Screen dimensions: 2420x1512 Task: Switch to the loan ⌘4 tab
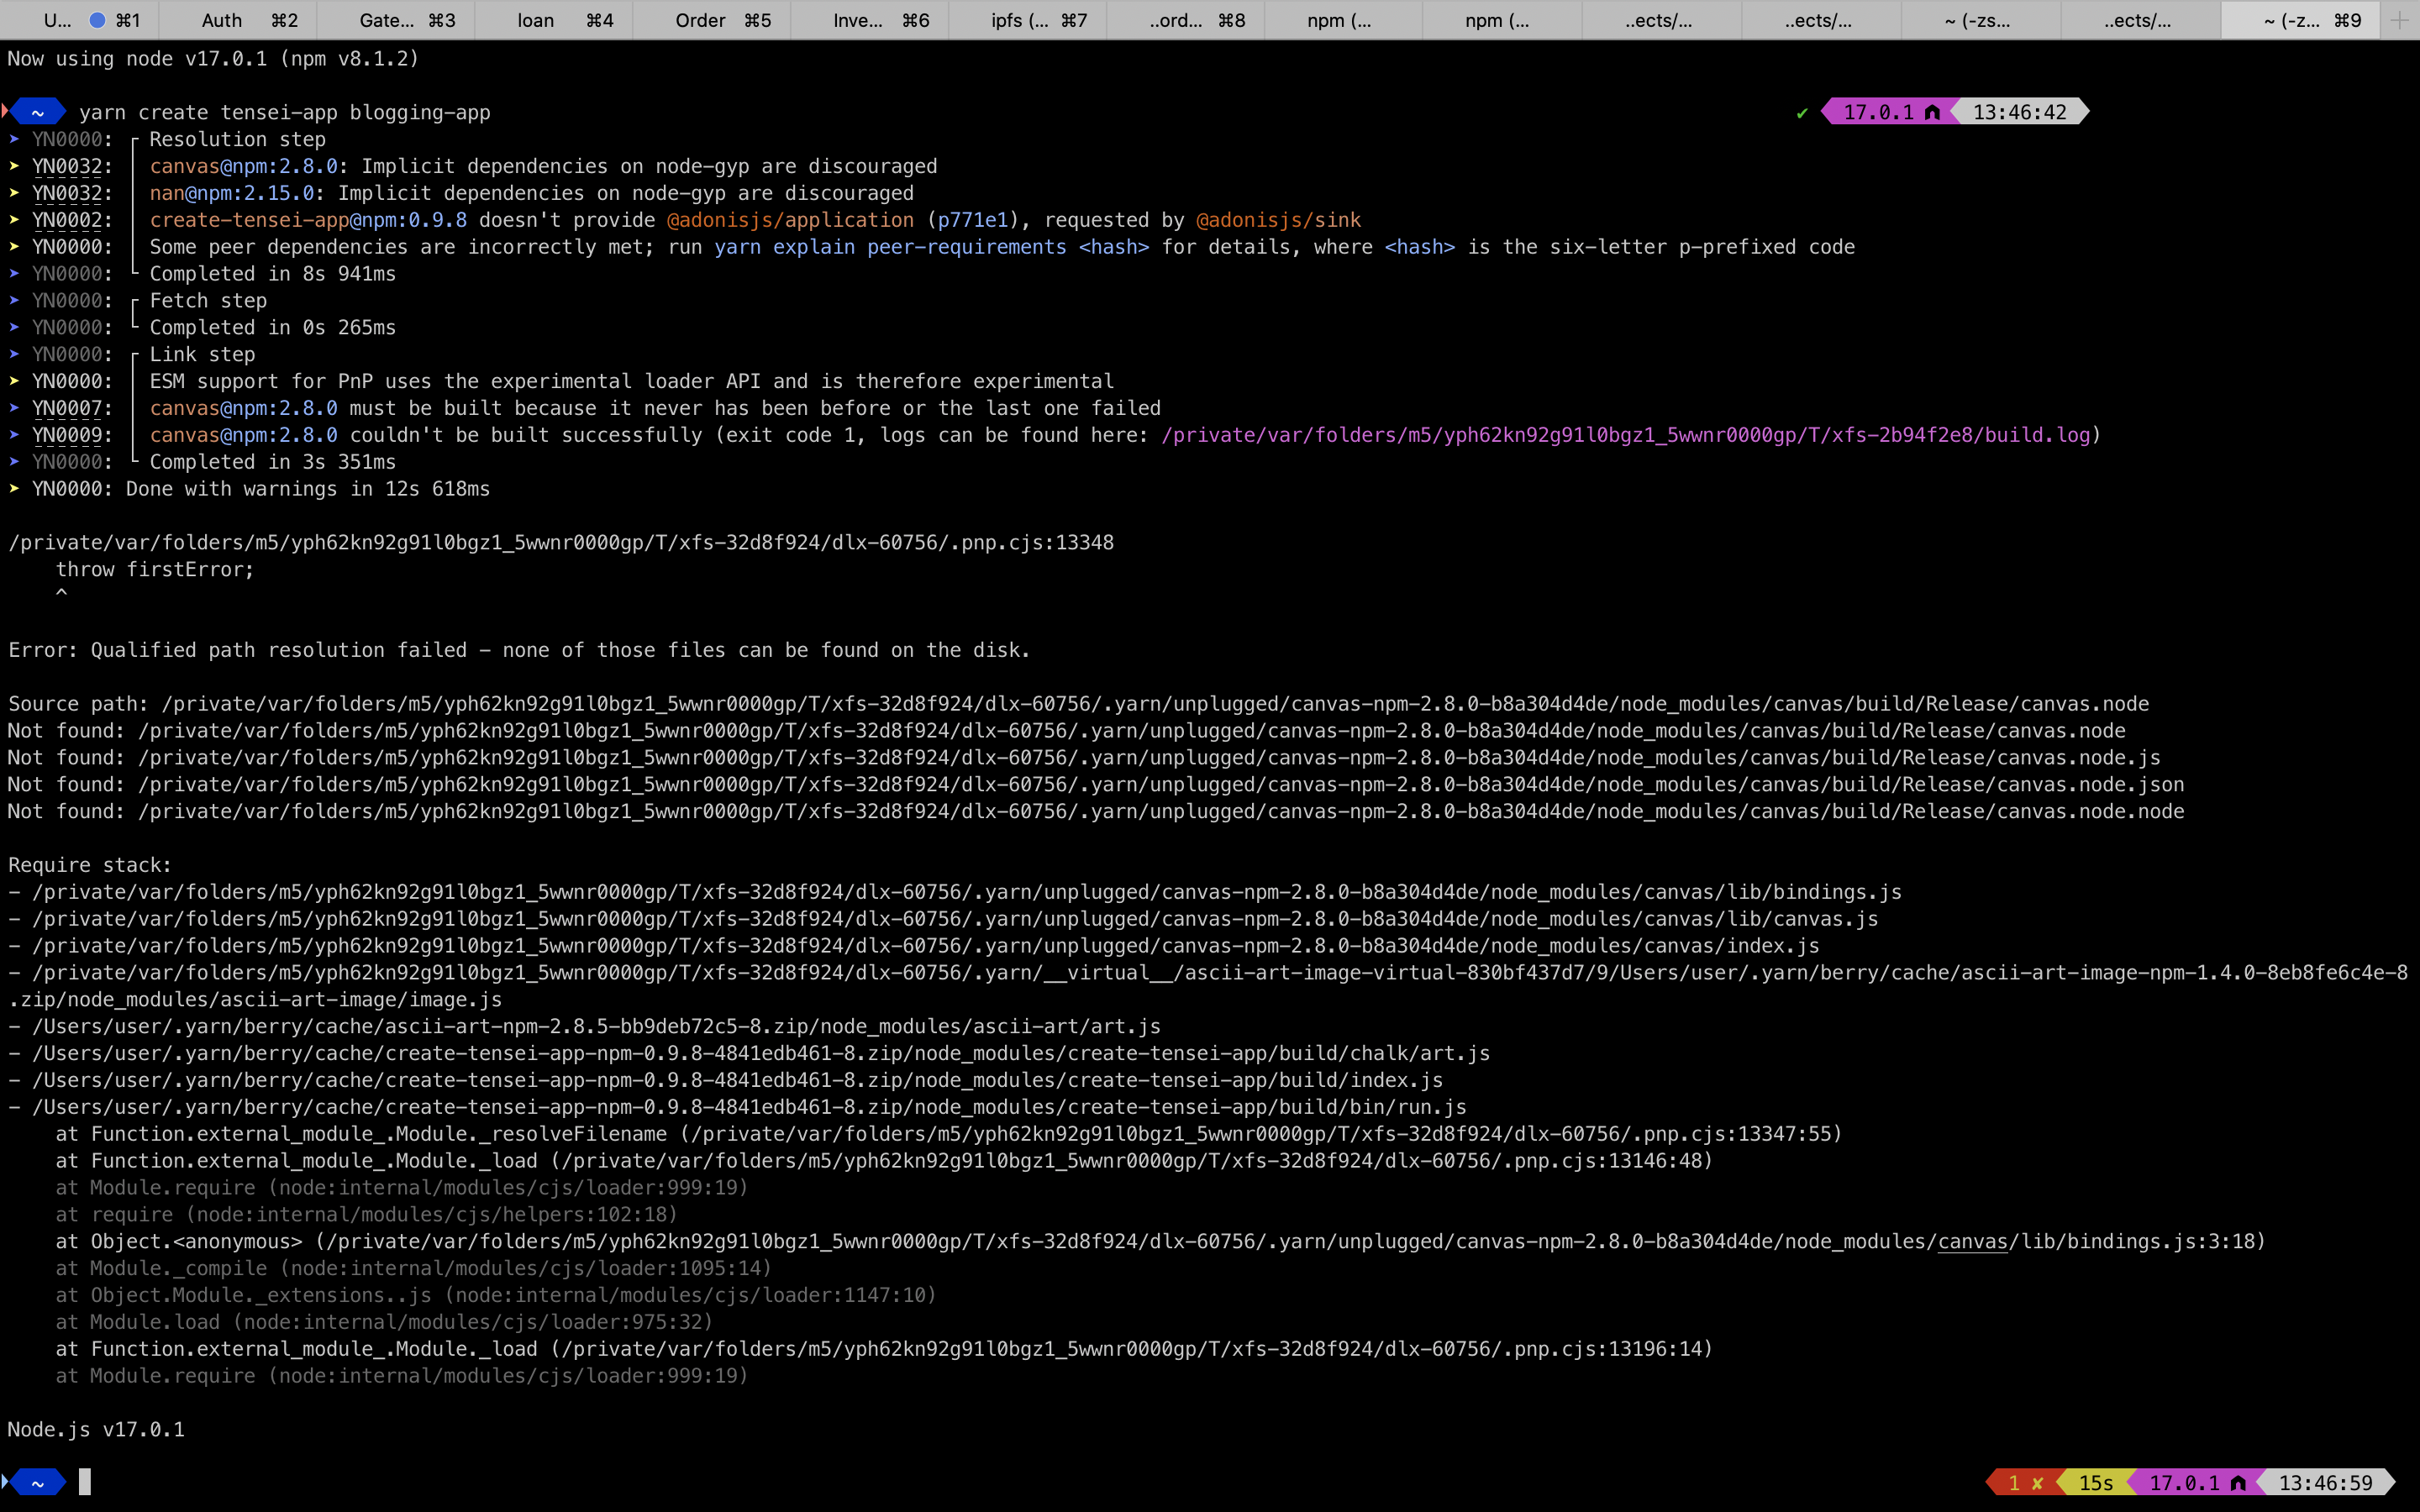pyautogui.click(x=553, y=20)
